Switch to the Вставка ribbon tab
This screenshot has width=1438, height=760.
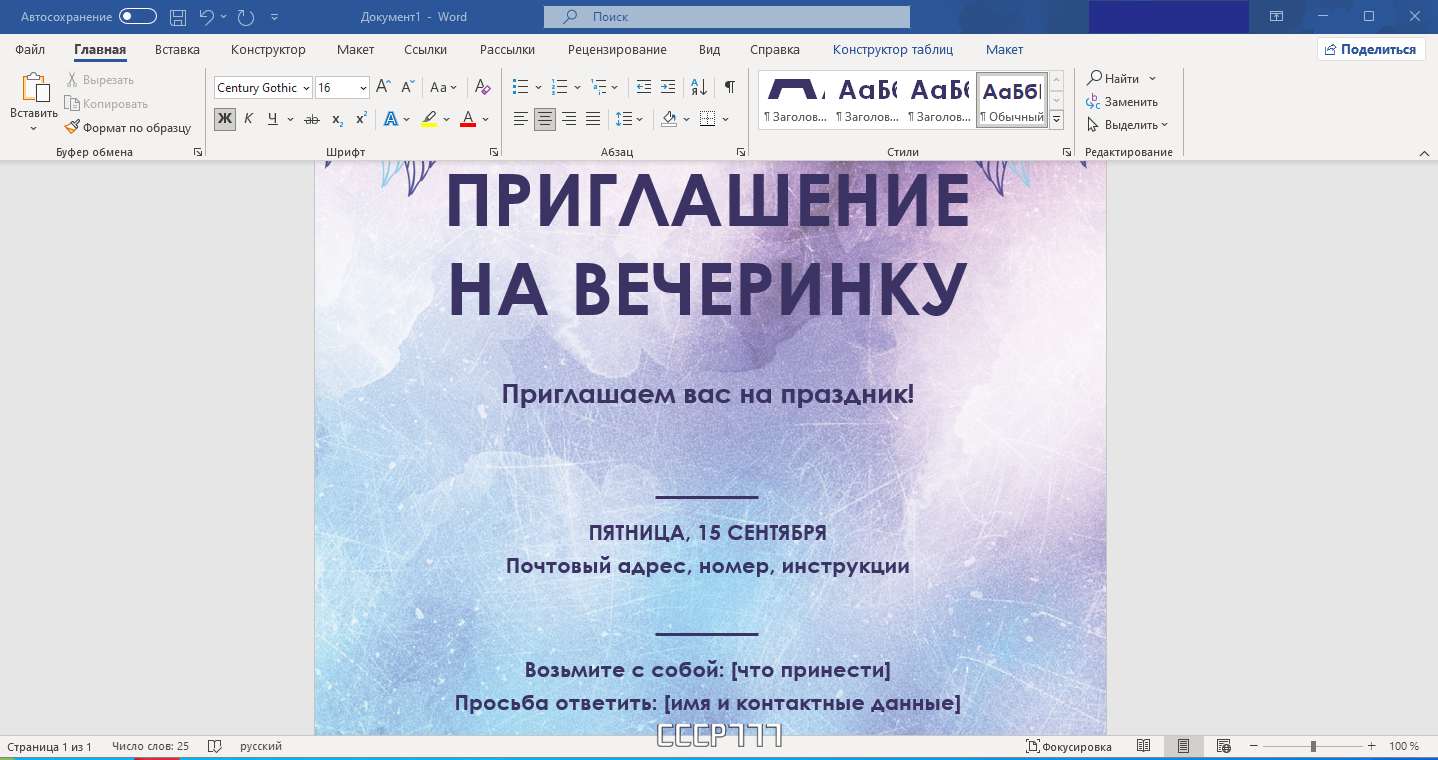point(176,49)
